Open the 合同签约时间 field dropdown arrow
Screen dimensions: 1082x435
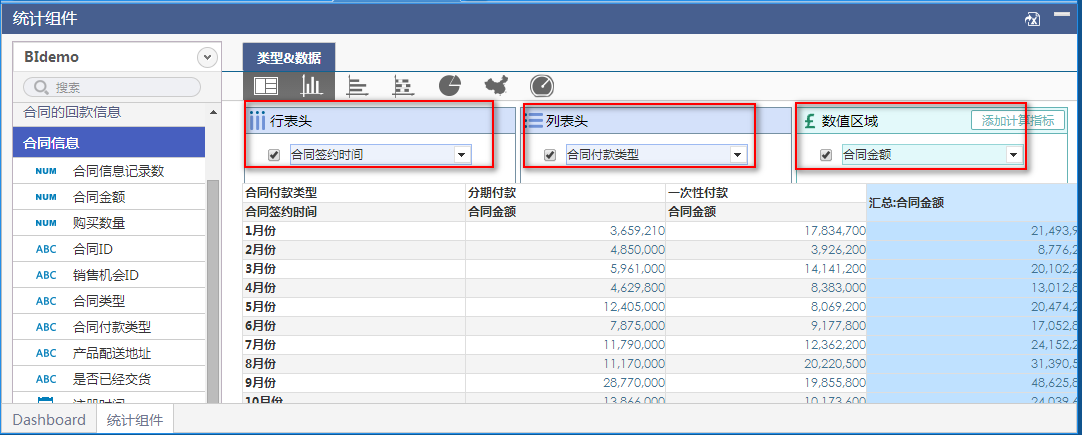click(x=461, y=155)
